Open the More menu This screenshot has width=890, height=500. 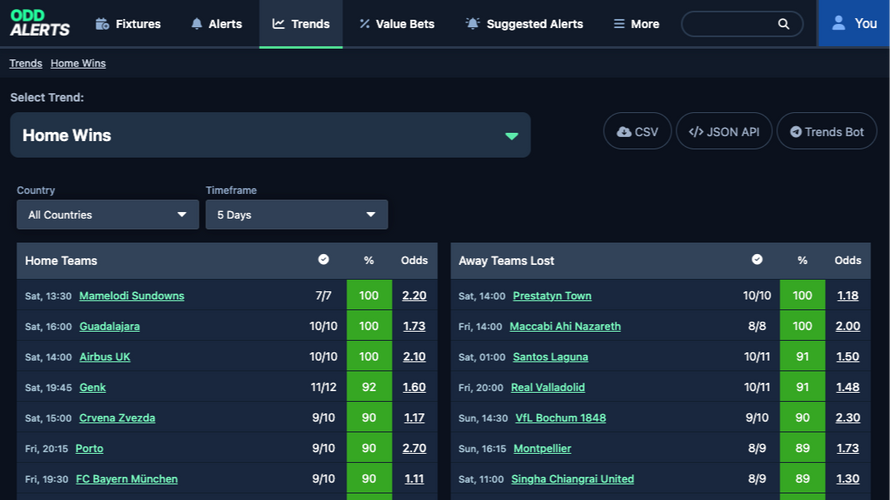(636, 24)
